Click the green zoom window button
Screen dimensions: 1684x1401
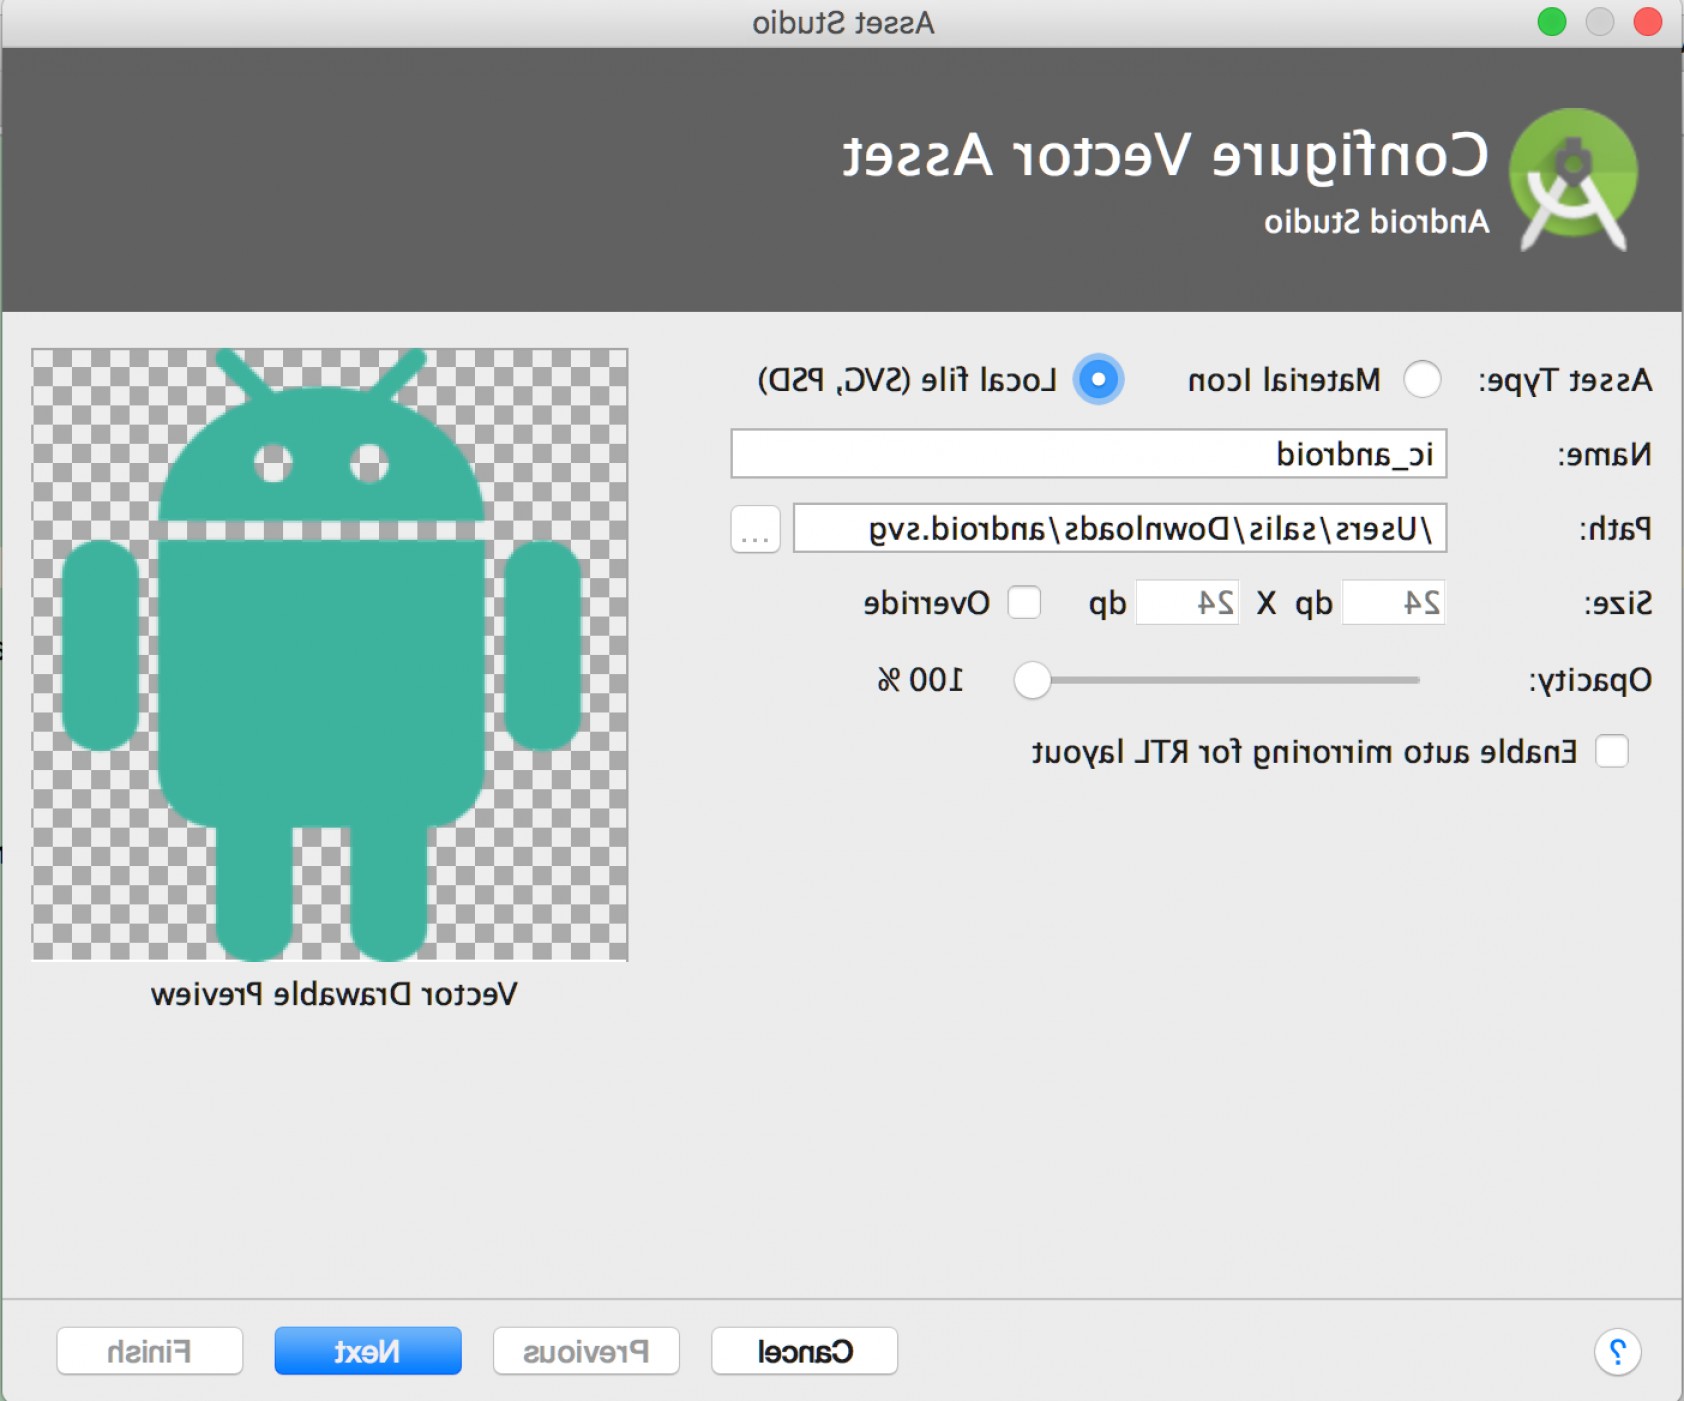(x=1551, y=22)
